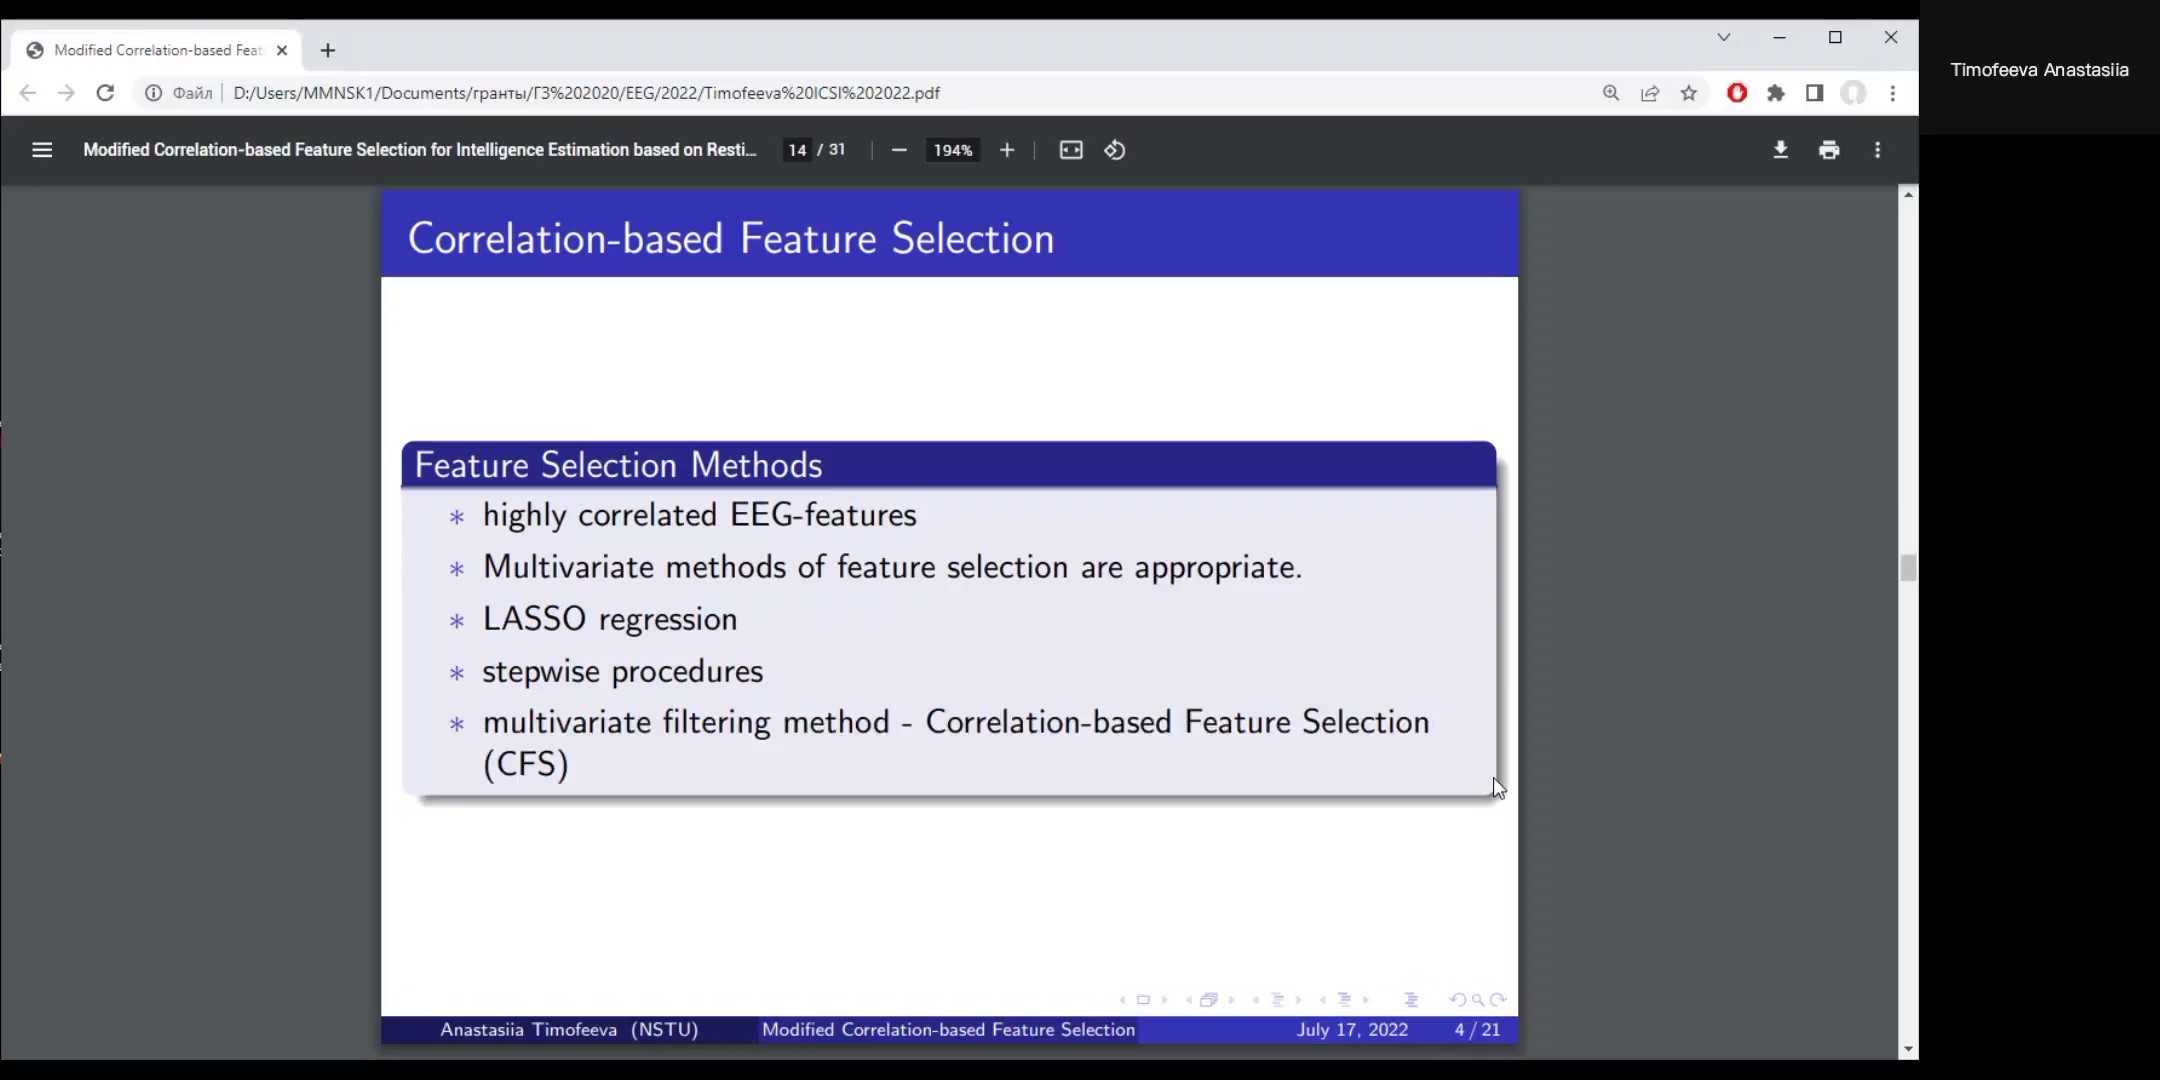
Task: Click the 'Feature Selection Methods' block title
Action: click(618, 465)
